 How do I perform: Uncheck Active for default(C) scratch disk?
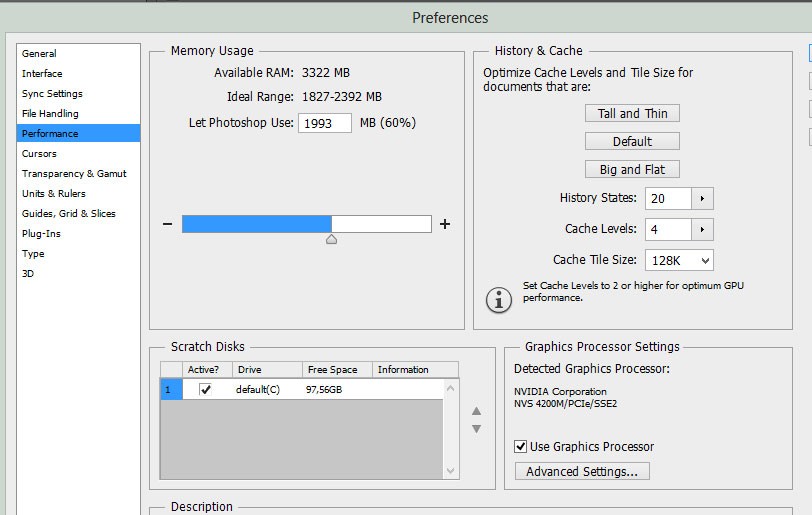[206, 389]
